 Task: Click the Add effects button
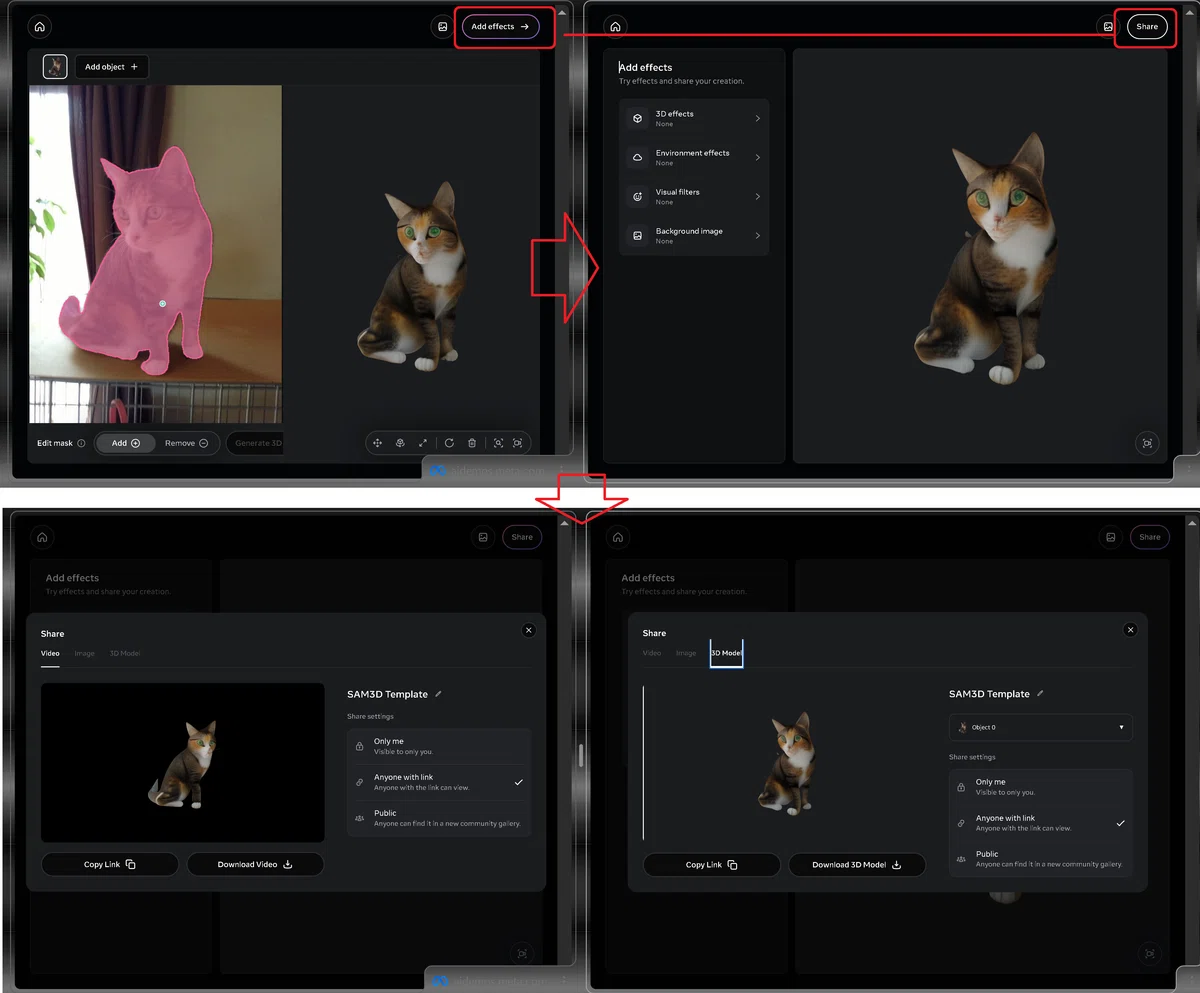pos(500,27)
